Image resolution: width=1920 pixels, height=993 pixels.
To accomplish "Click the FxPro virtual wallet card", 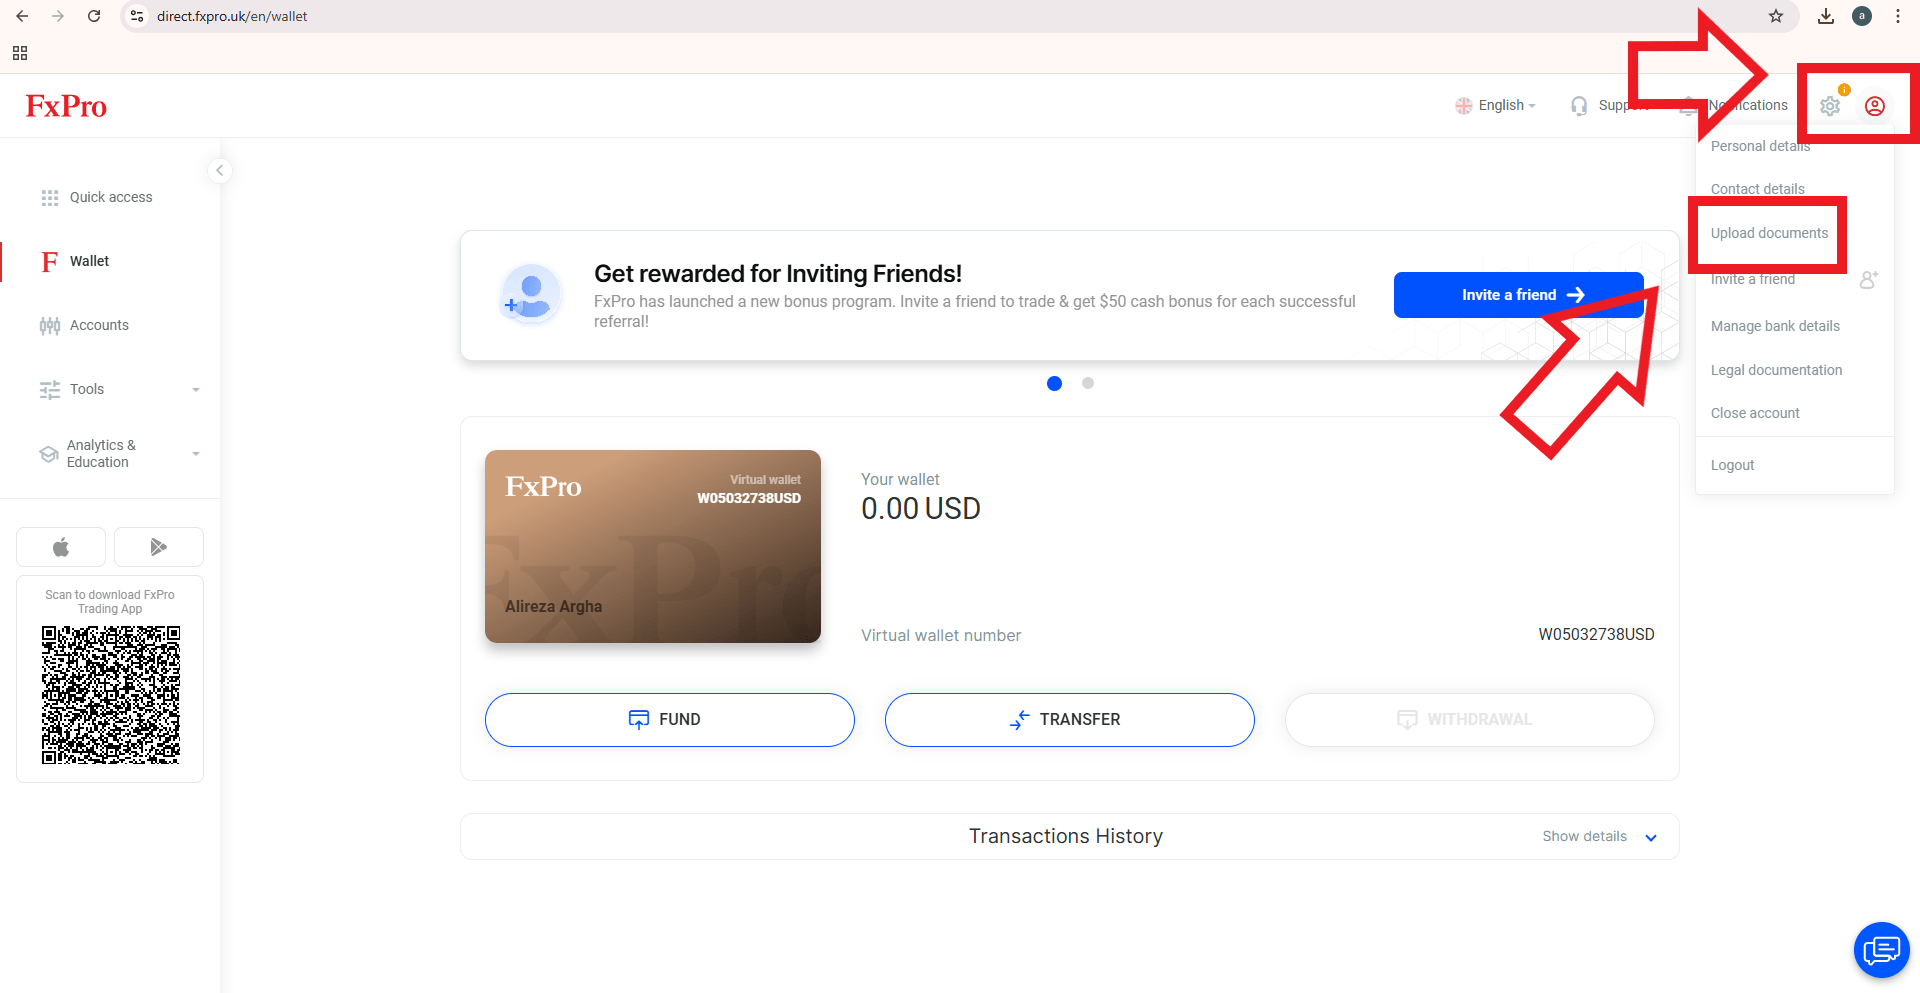I will pyautogui.click(x=653, y=546).
